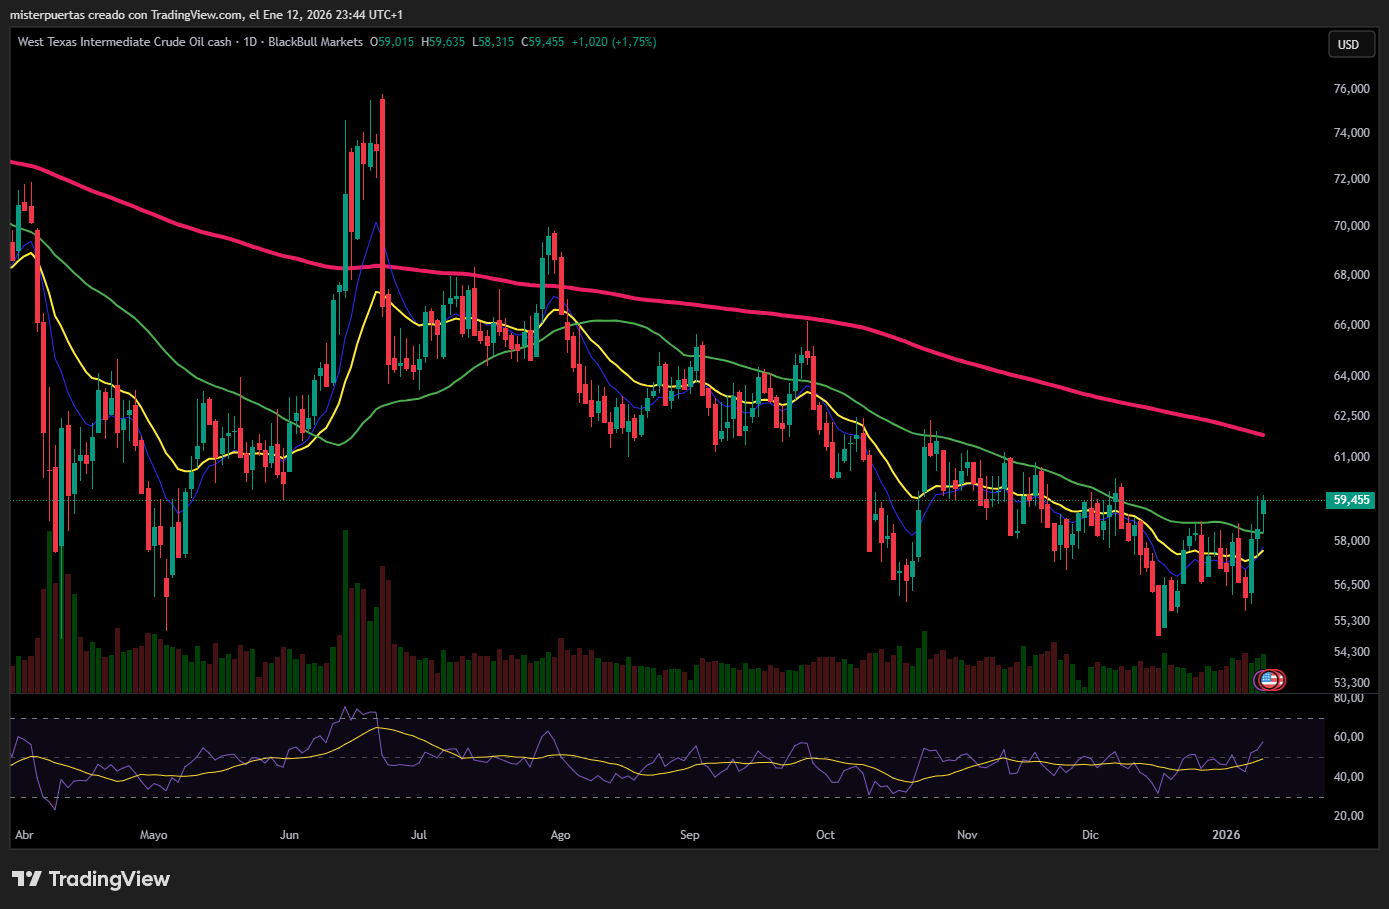
Task: Click the 2026 year on time axis
Action: (1226, 835)
